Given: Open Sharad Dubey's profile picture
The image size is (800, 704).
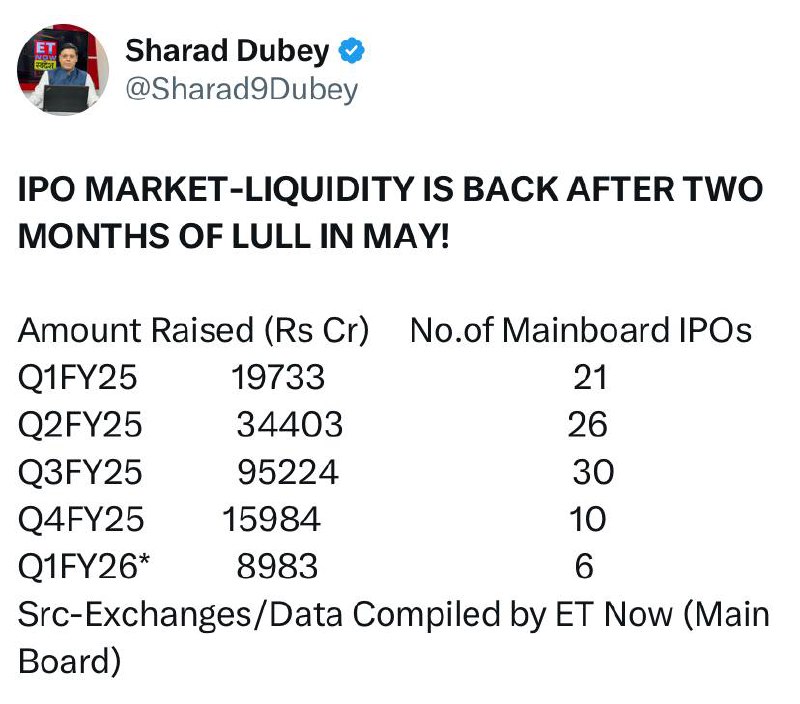Looking at the screenshot, I should (63, 70).
